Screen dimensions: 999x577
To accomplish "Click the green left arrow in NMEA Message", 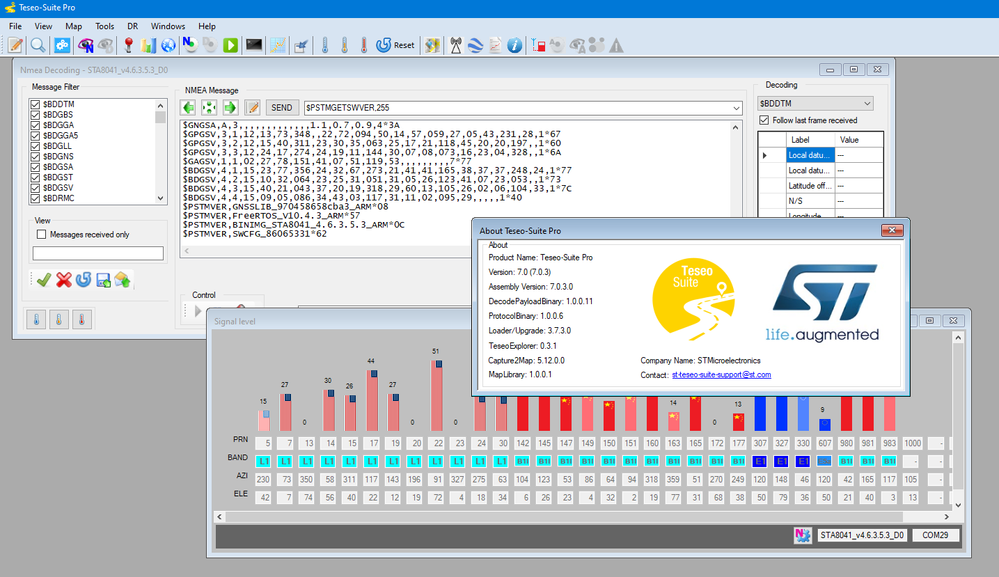I will (189, 108).
